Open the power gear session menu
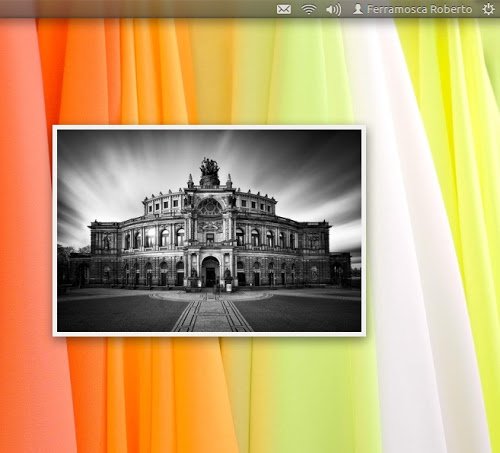 click(x=488, y=9)
